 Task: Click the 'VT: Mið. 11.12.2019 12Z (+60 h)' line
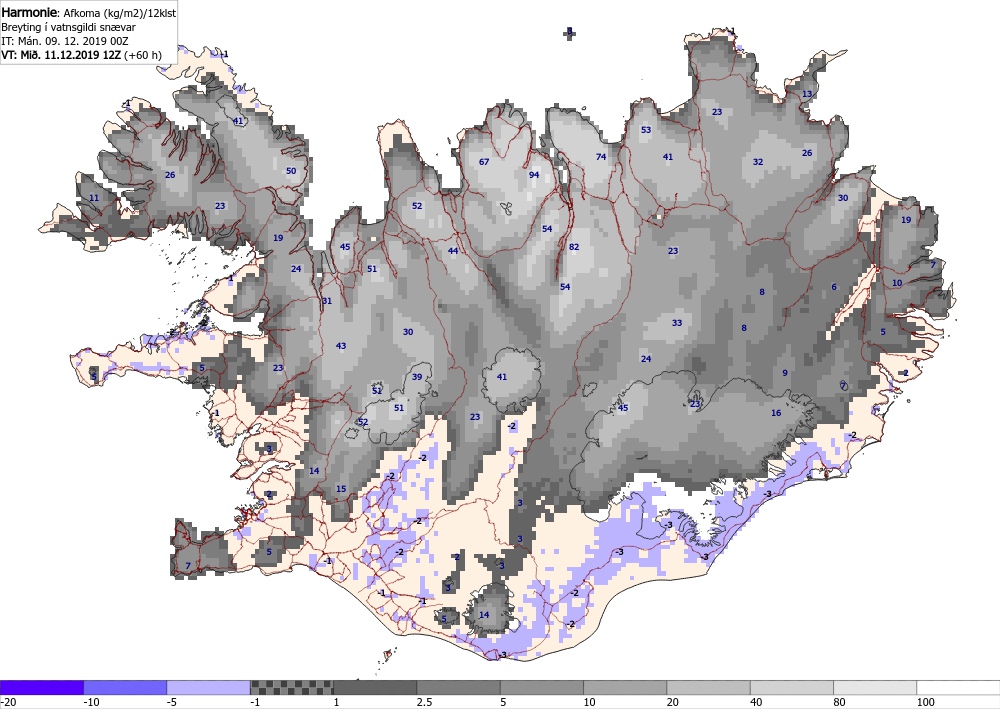pos(81,55)
